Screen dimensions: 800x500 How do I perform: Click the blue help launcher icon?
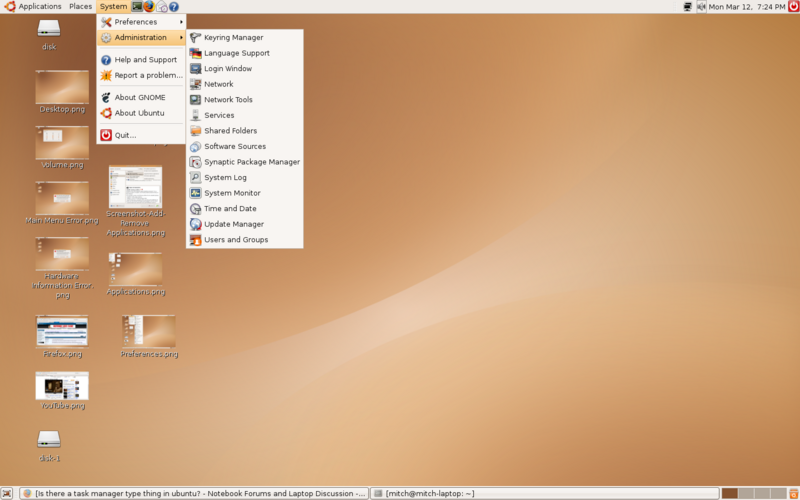coord(174,7)
